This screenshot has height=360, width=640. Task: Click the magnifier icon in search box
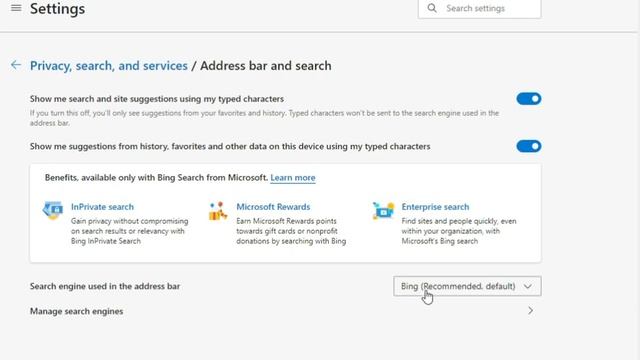(432, 8)
